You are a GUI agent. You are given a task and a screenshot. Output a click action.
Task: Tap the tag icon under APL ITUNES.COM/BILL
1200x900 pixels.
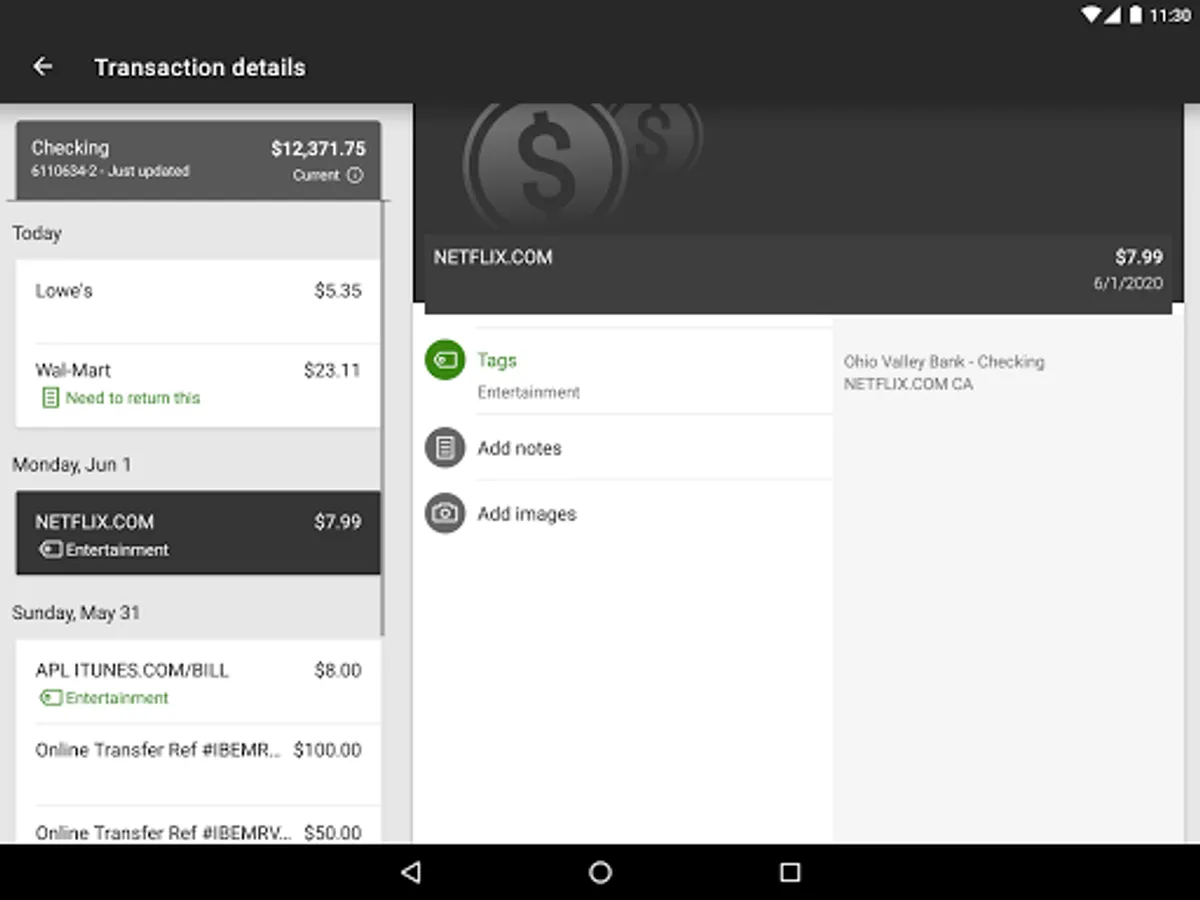pos(51,698)
